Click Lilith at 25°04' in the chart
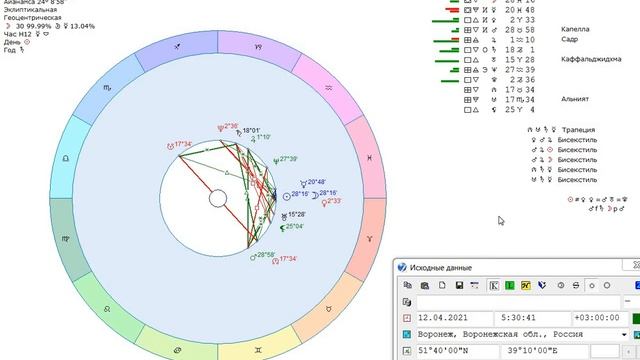The image size is (640, 360). coord(282,228)
